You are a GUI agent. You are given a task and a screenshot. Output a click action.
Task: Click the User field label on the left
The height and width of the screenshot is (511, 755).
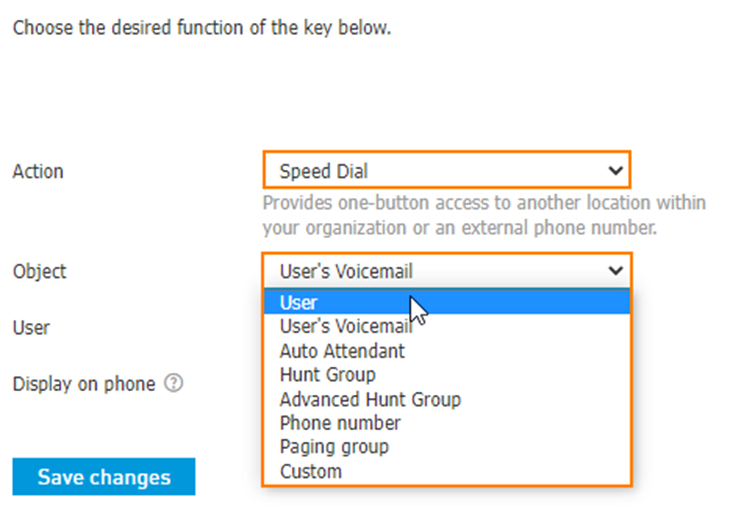(31, 328)
